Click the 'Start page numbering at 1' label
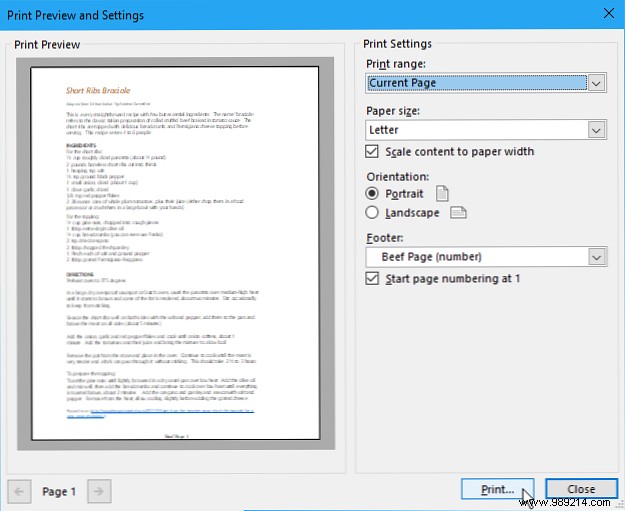625x511 pixels. (x=453, y=278)
